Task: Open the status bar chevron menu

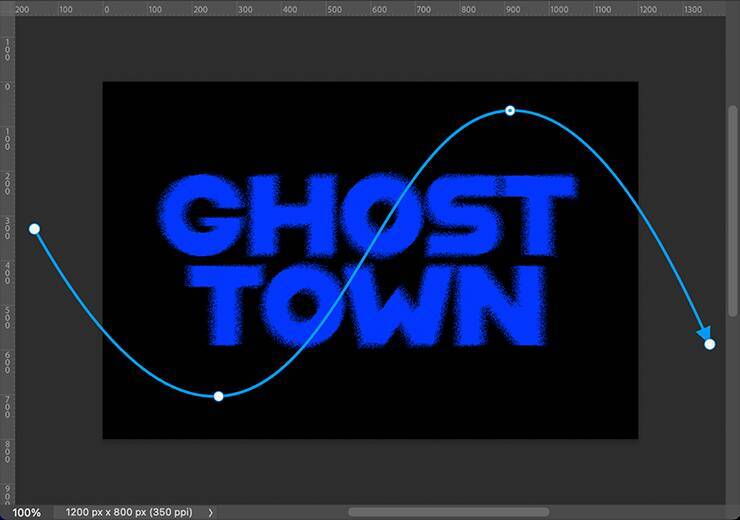Action: click(210, 512)
